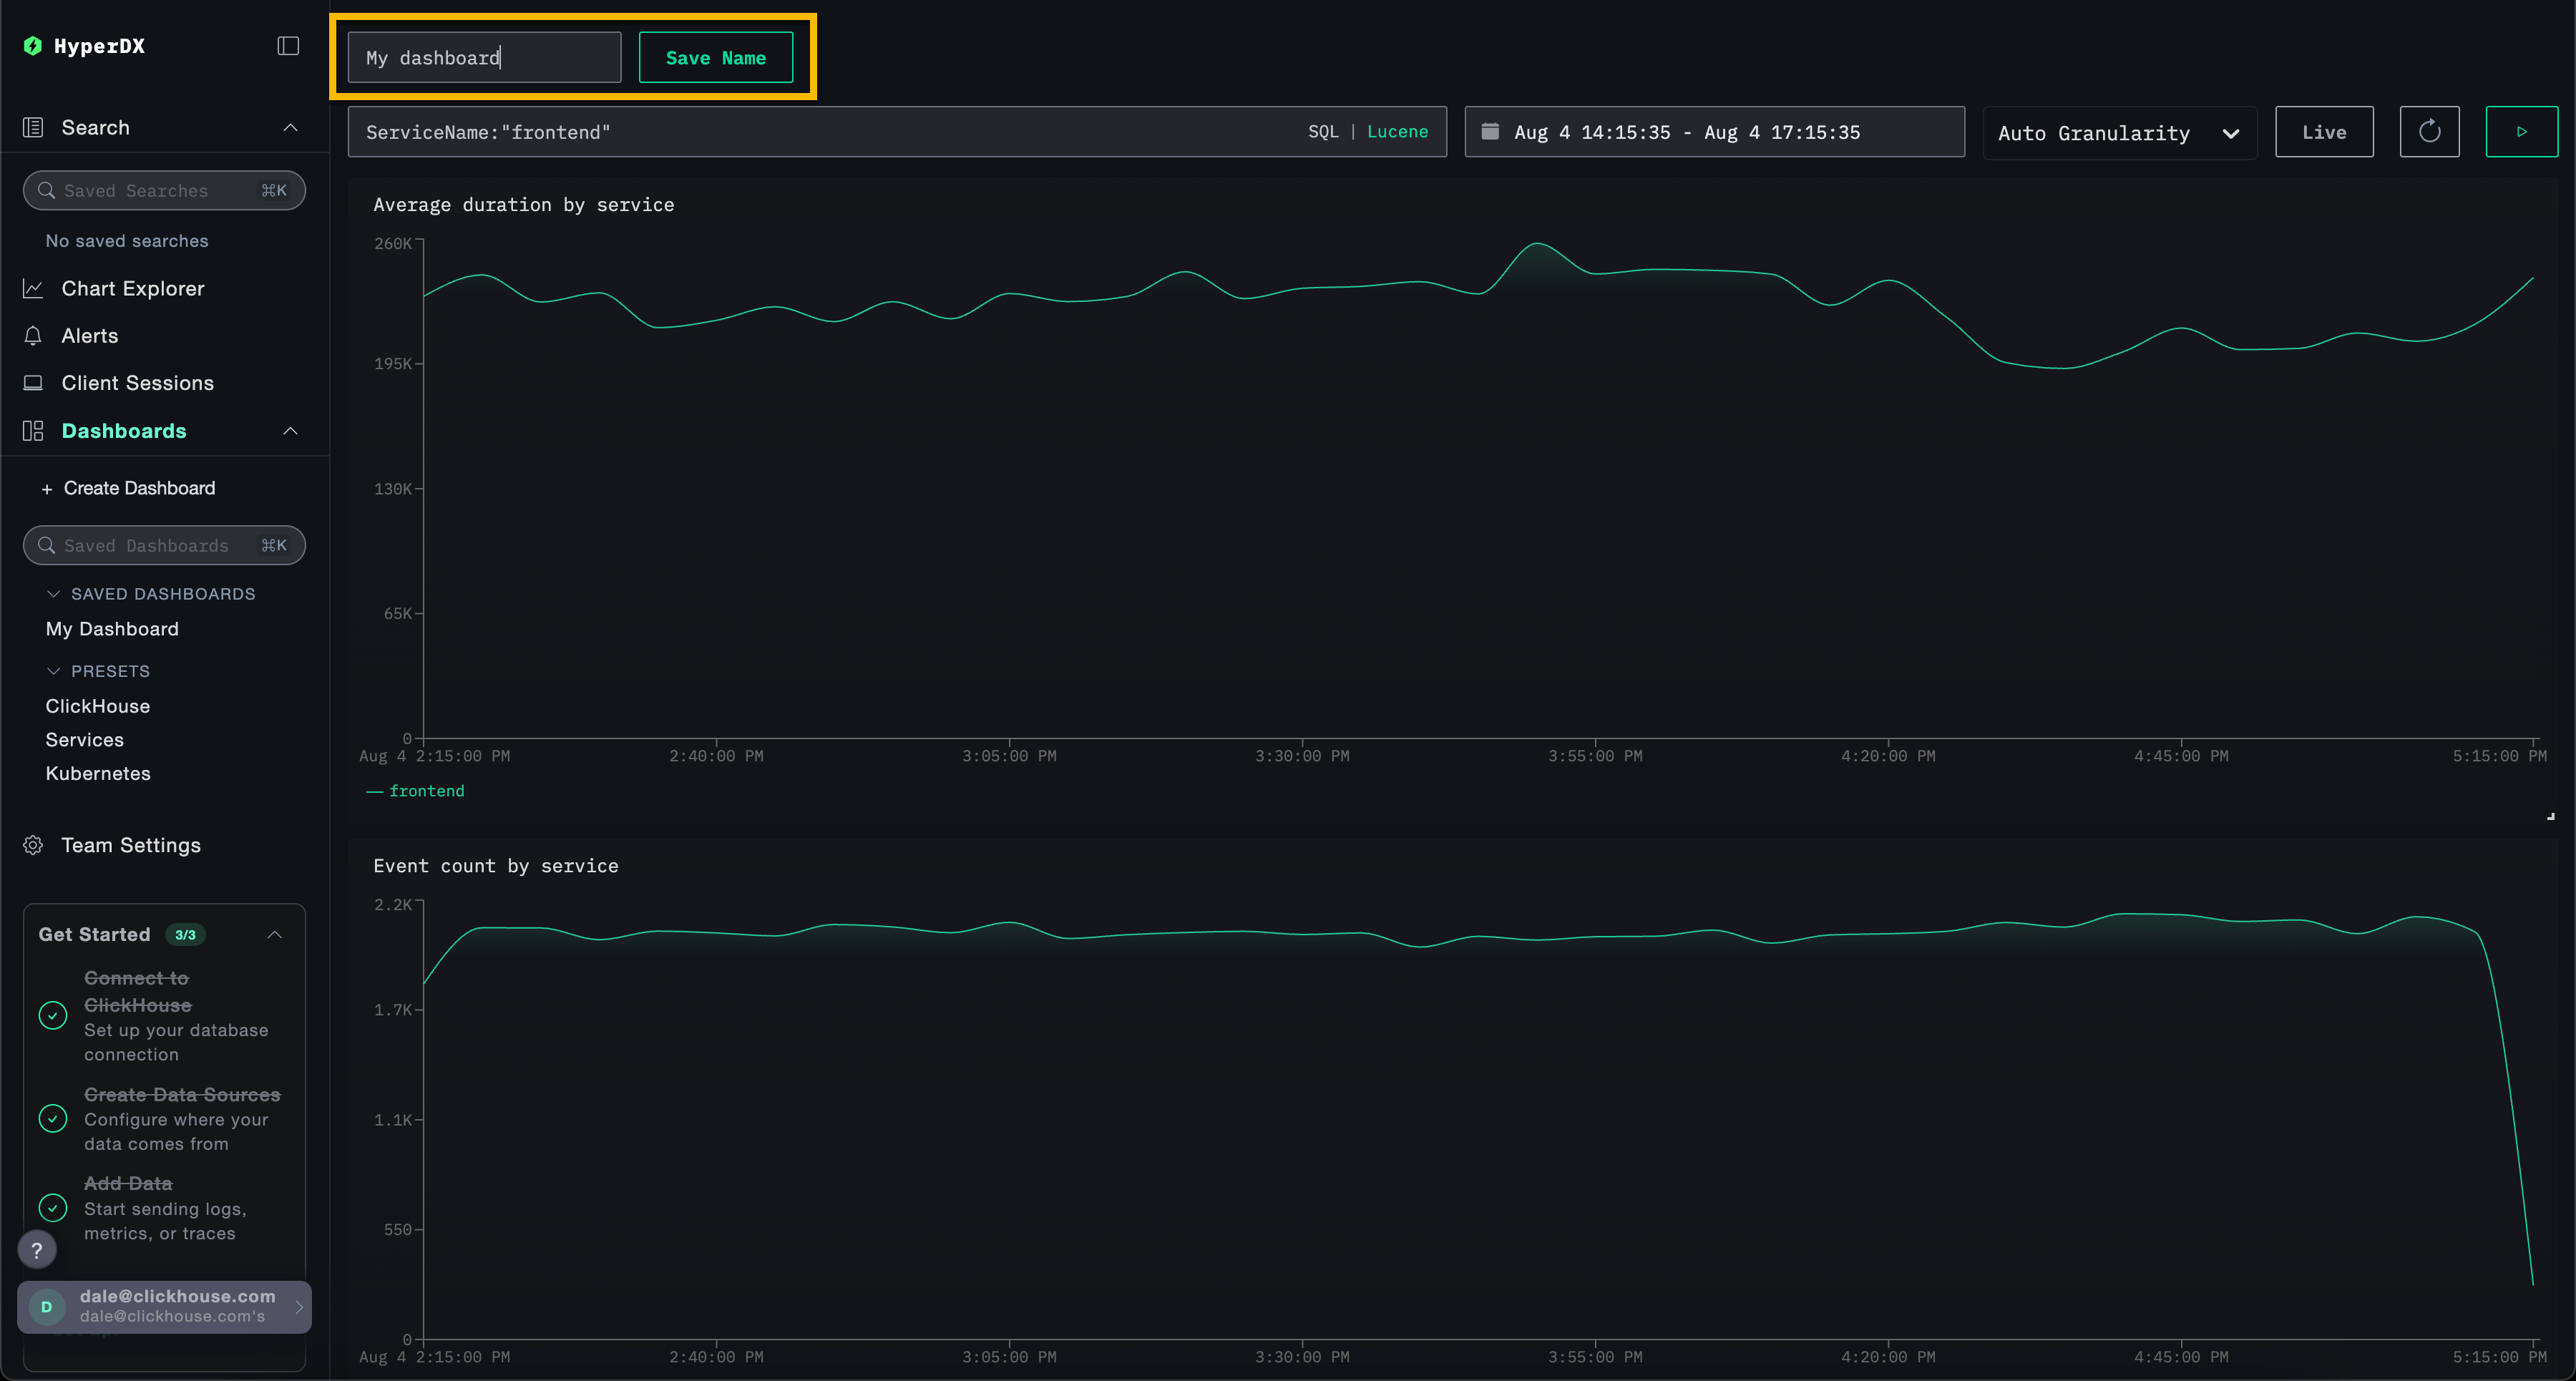Switch query language to SQL
The image size is (2576, 1381).
click(1322, 131)
